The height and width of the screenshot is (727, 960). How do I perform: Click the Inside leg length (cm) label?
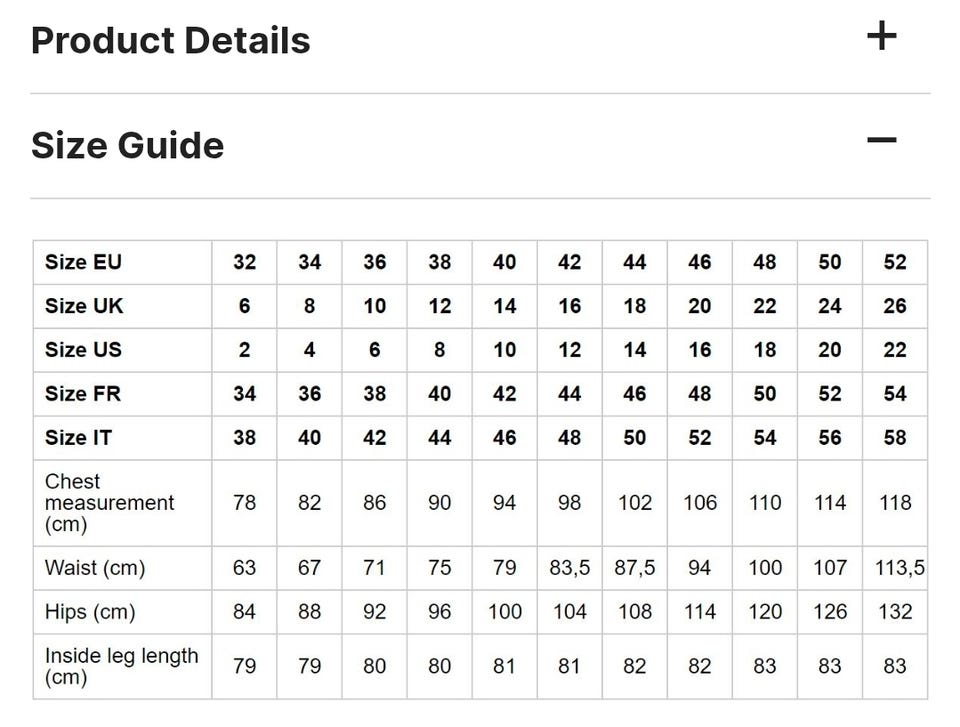(121, 666)
